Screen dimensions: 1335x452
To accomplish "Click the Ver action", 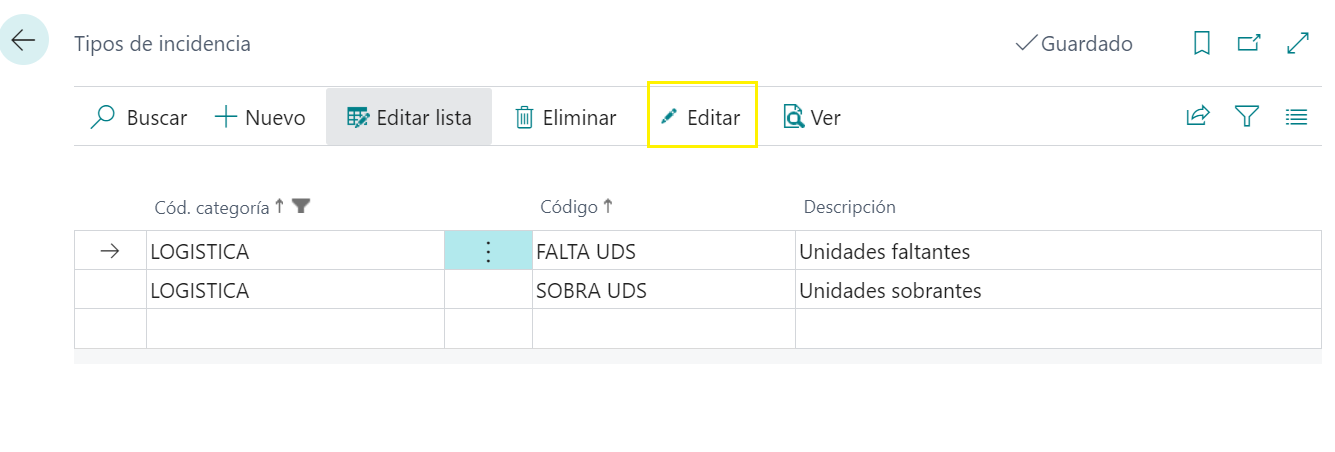I will (812, 117).
